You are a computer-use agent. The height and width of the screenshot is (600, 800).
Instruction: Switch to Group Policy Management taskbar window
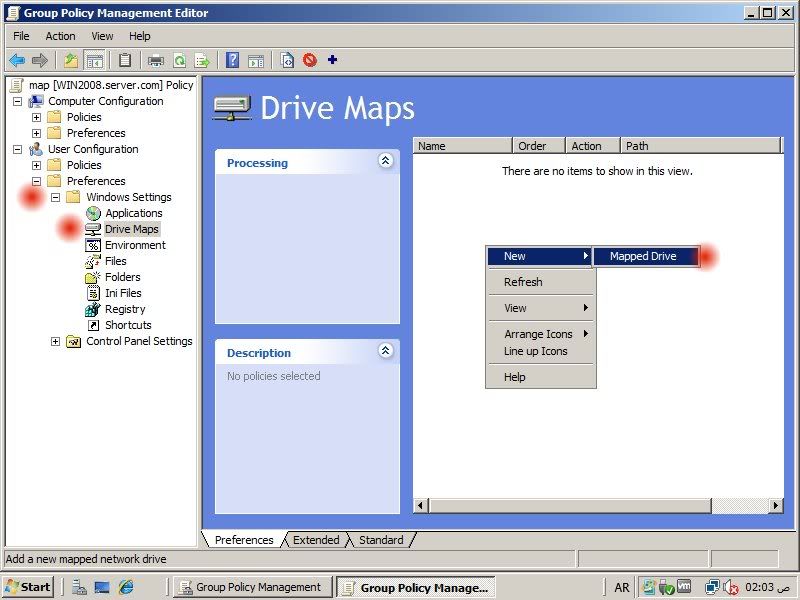coord(253,587)
